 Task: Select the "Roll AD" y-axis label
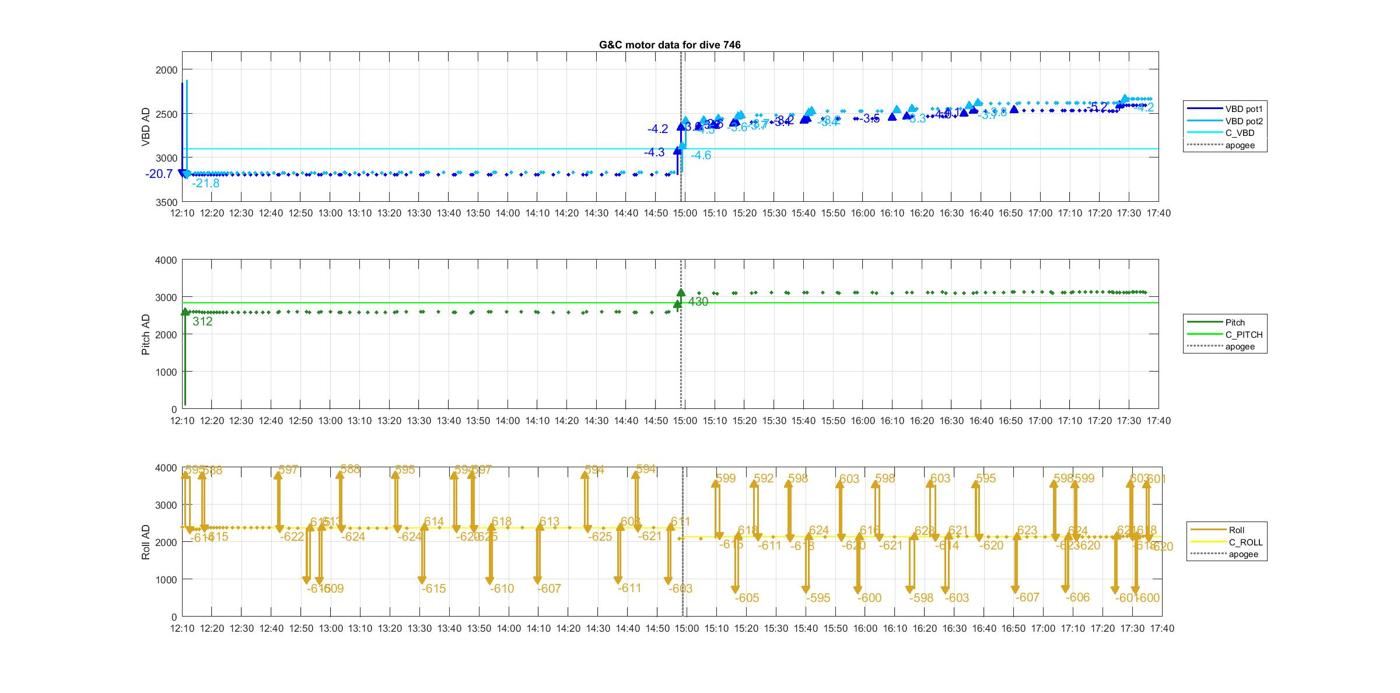[x=146, y=542]
